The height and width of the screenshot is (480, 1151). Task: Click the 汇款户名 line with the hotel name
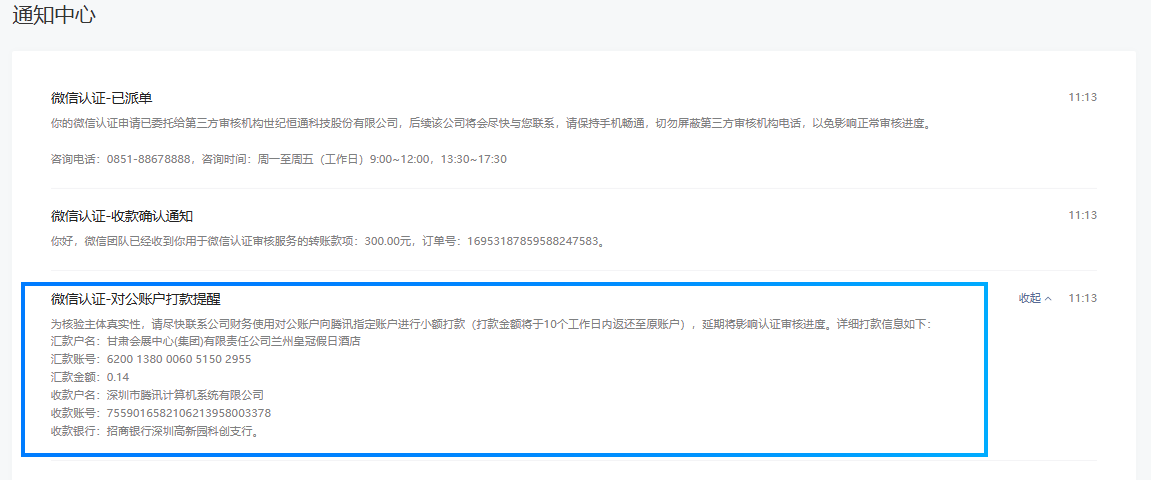click(x=206, y=341)
